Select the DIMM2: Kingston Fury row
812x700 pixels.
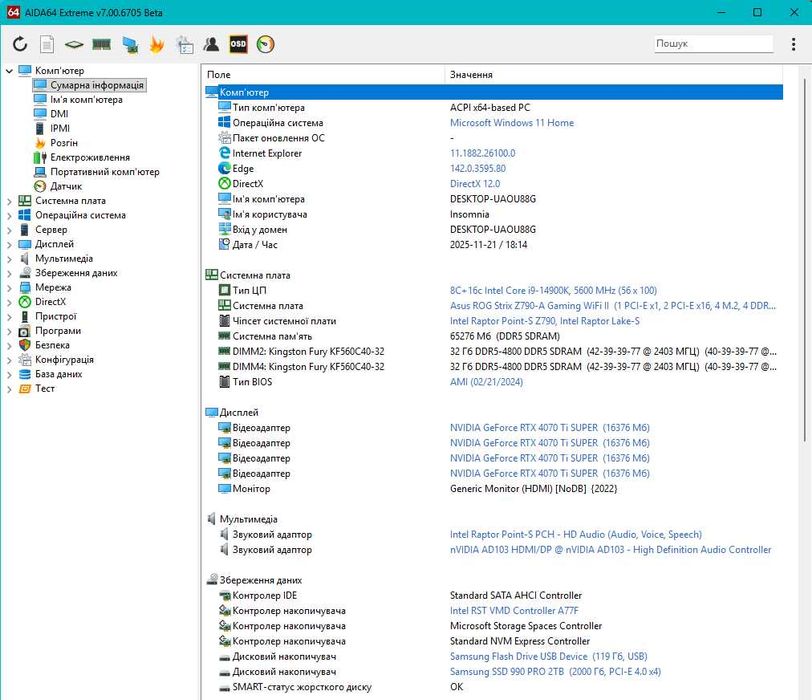494,352
